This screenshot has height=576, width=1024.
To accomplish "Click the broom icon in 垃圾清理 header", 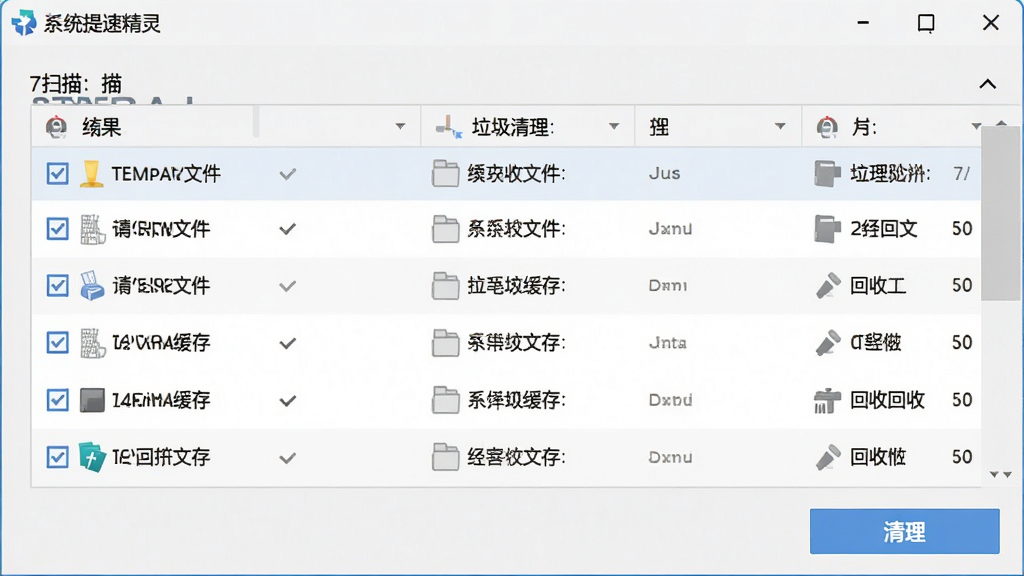I will pyautogui.click(x=449, y=127).
